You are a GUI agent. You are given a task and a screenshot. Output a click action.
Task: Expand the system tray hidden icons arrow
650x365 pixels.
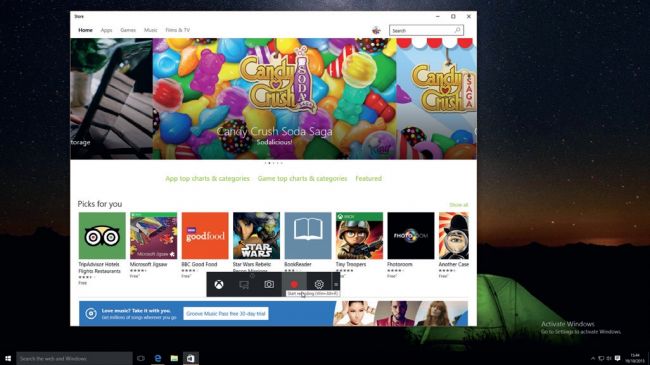(x=592, y=358)
